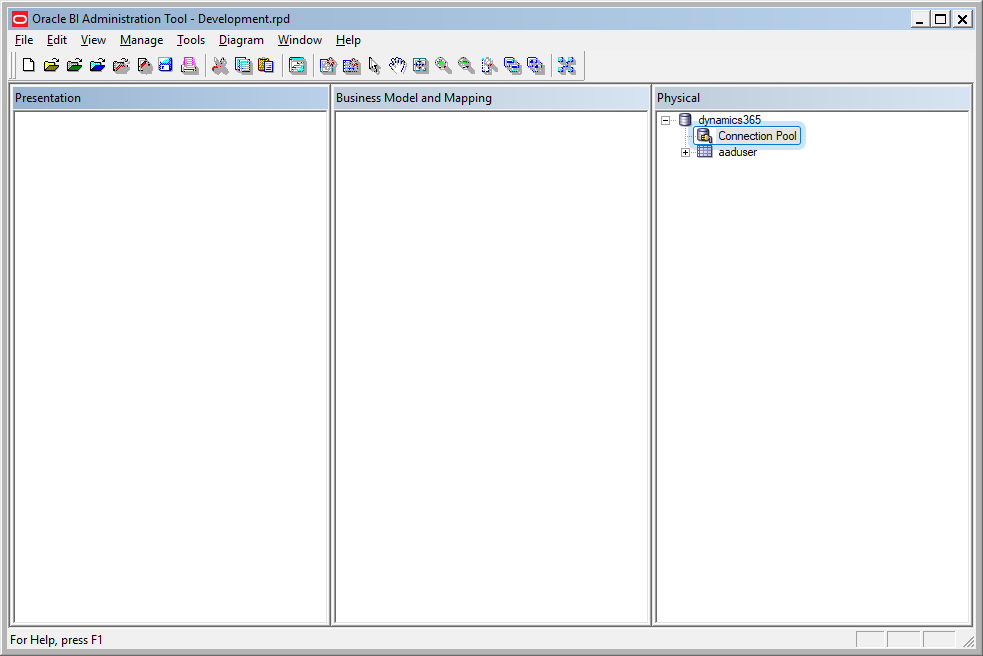Select the dynamics365 database item
Viewport: 983px width, 656px height.
coord(729,120)
